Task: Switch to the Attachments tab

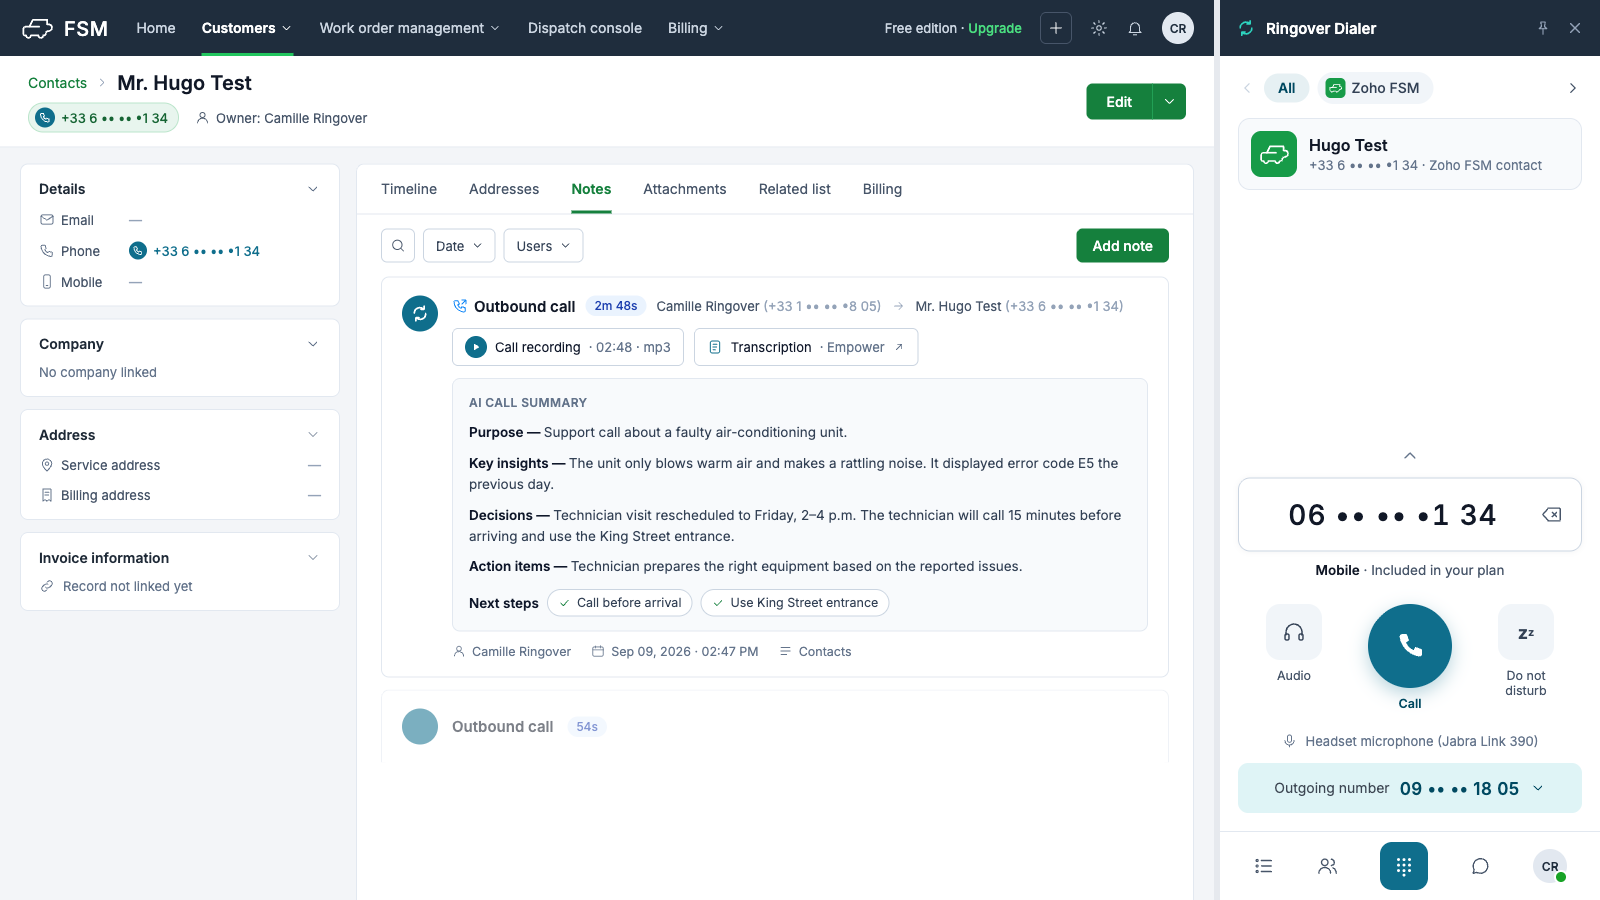Action: click(685, 189)
